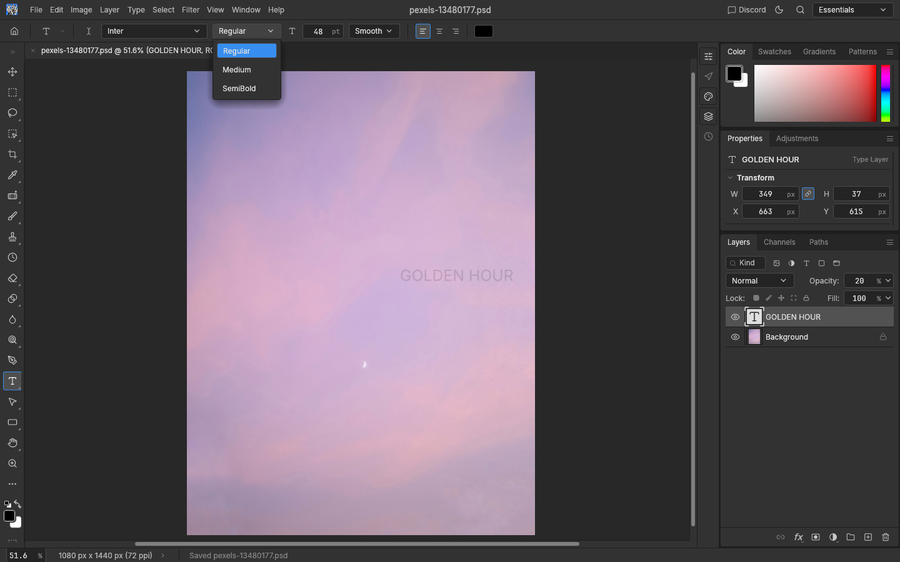Open layer effects fx button
Image resolution: width=900 pixels, height=562 pixels.
pos(798,537)
